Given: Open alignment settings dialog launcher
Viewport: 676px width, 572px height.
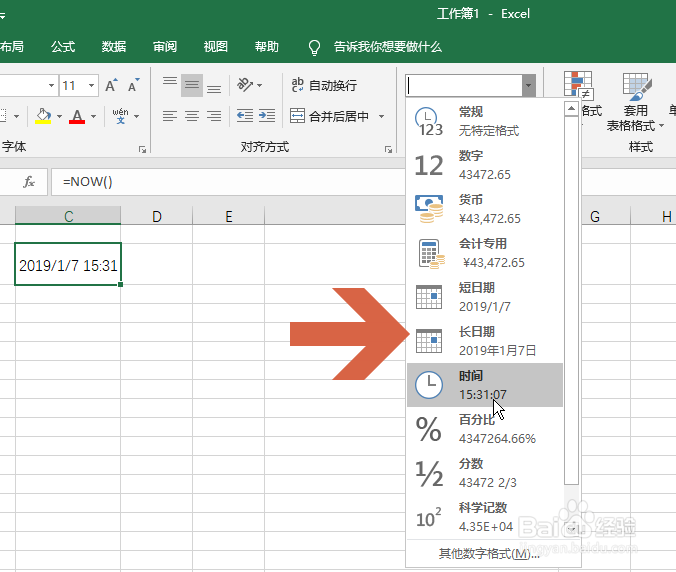Looking at the screenshot, I should 388,149.
